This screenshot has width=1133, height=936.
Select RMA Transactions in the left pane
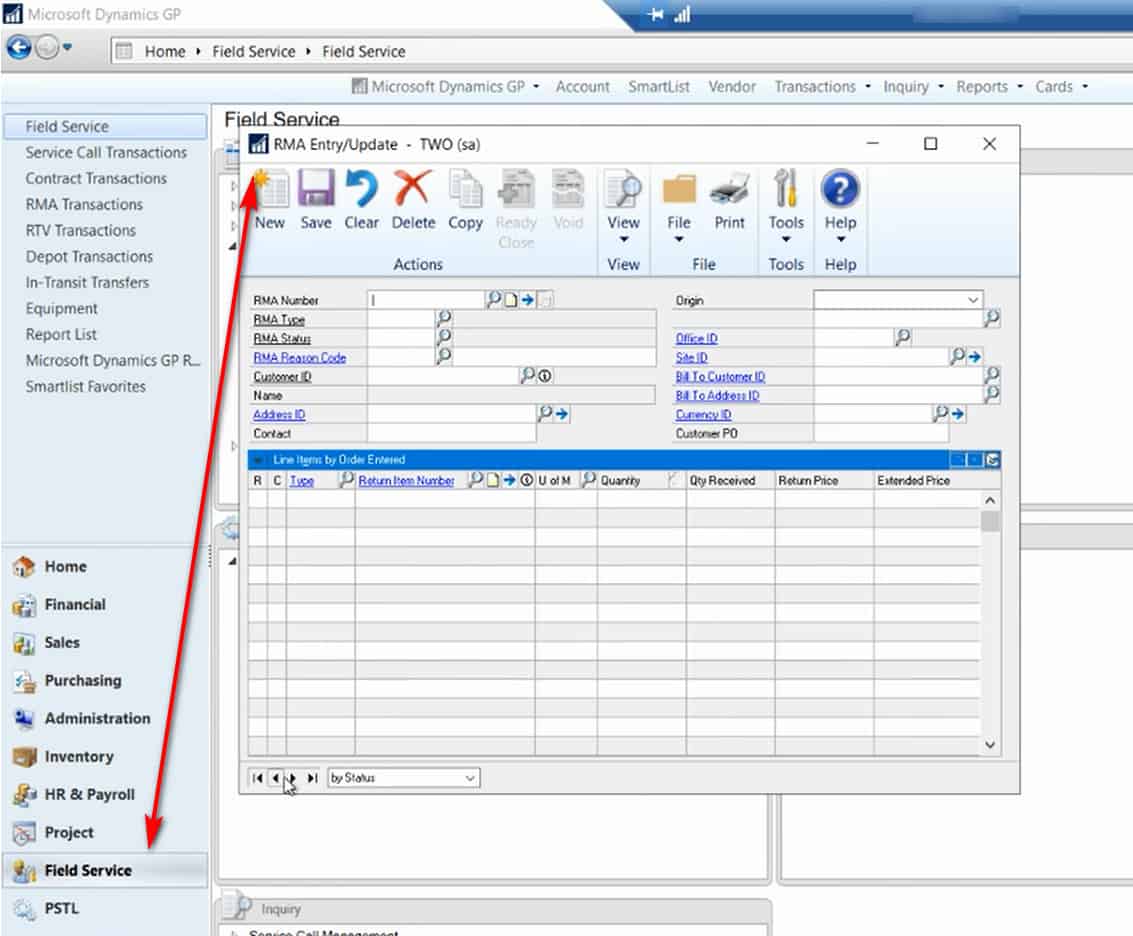[84, 205]
